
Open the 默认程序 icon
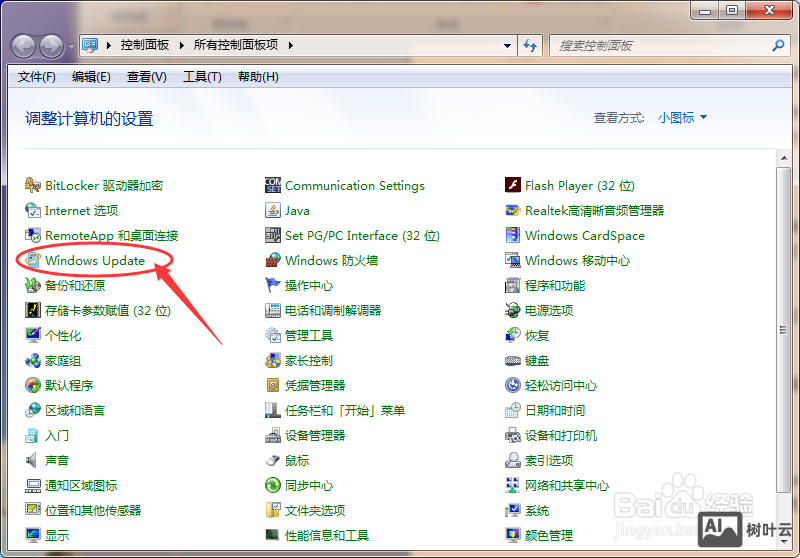click(x=33, y=385)
